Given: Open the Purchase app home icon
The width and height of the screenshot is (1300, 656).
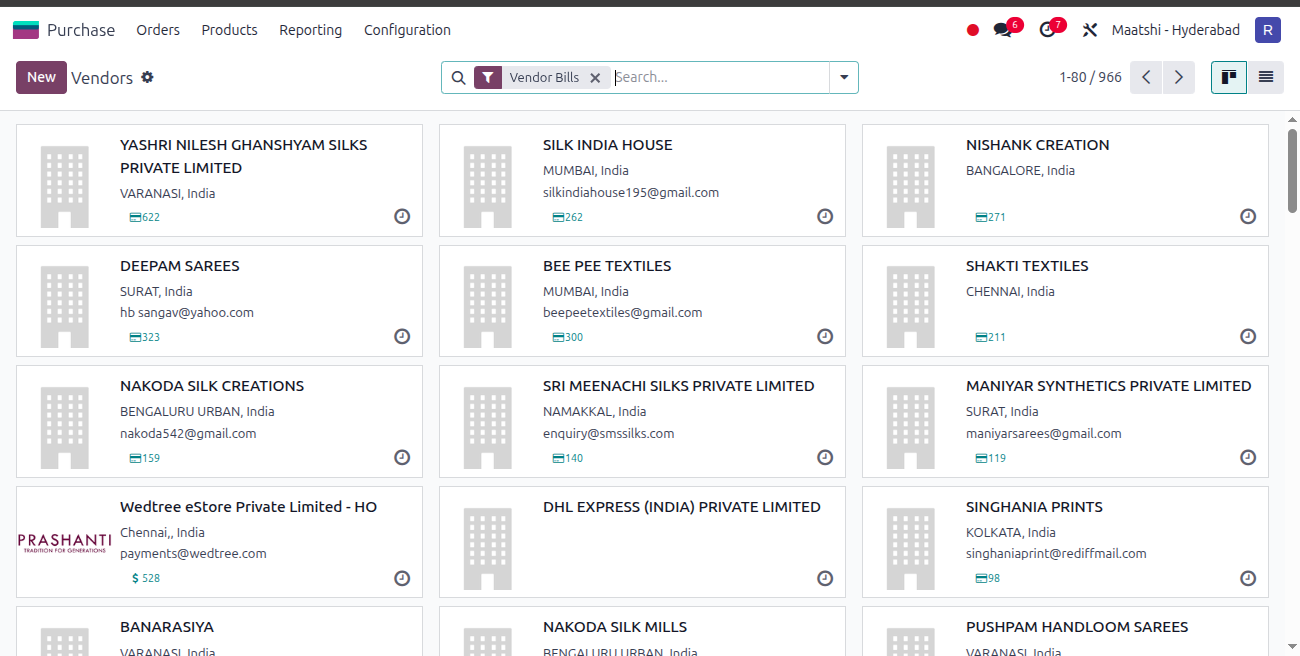Looking at the screenshot, I should 26,30.
